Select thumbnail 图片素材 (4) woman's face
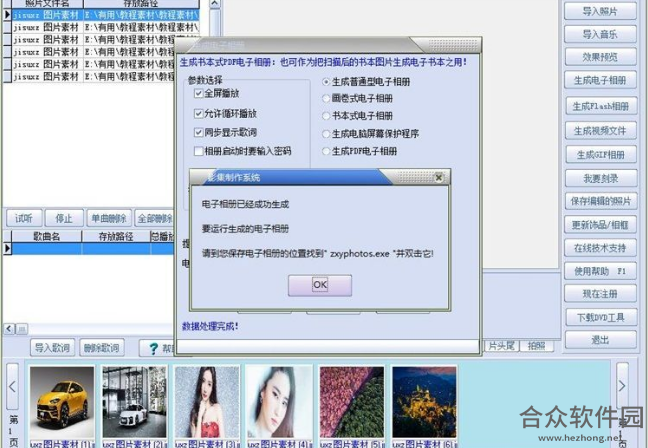 (x=280, y=403)
